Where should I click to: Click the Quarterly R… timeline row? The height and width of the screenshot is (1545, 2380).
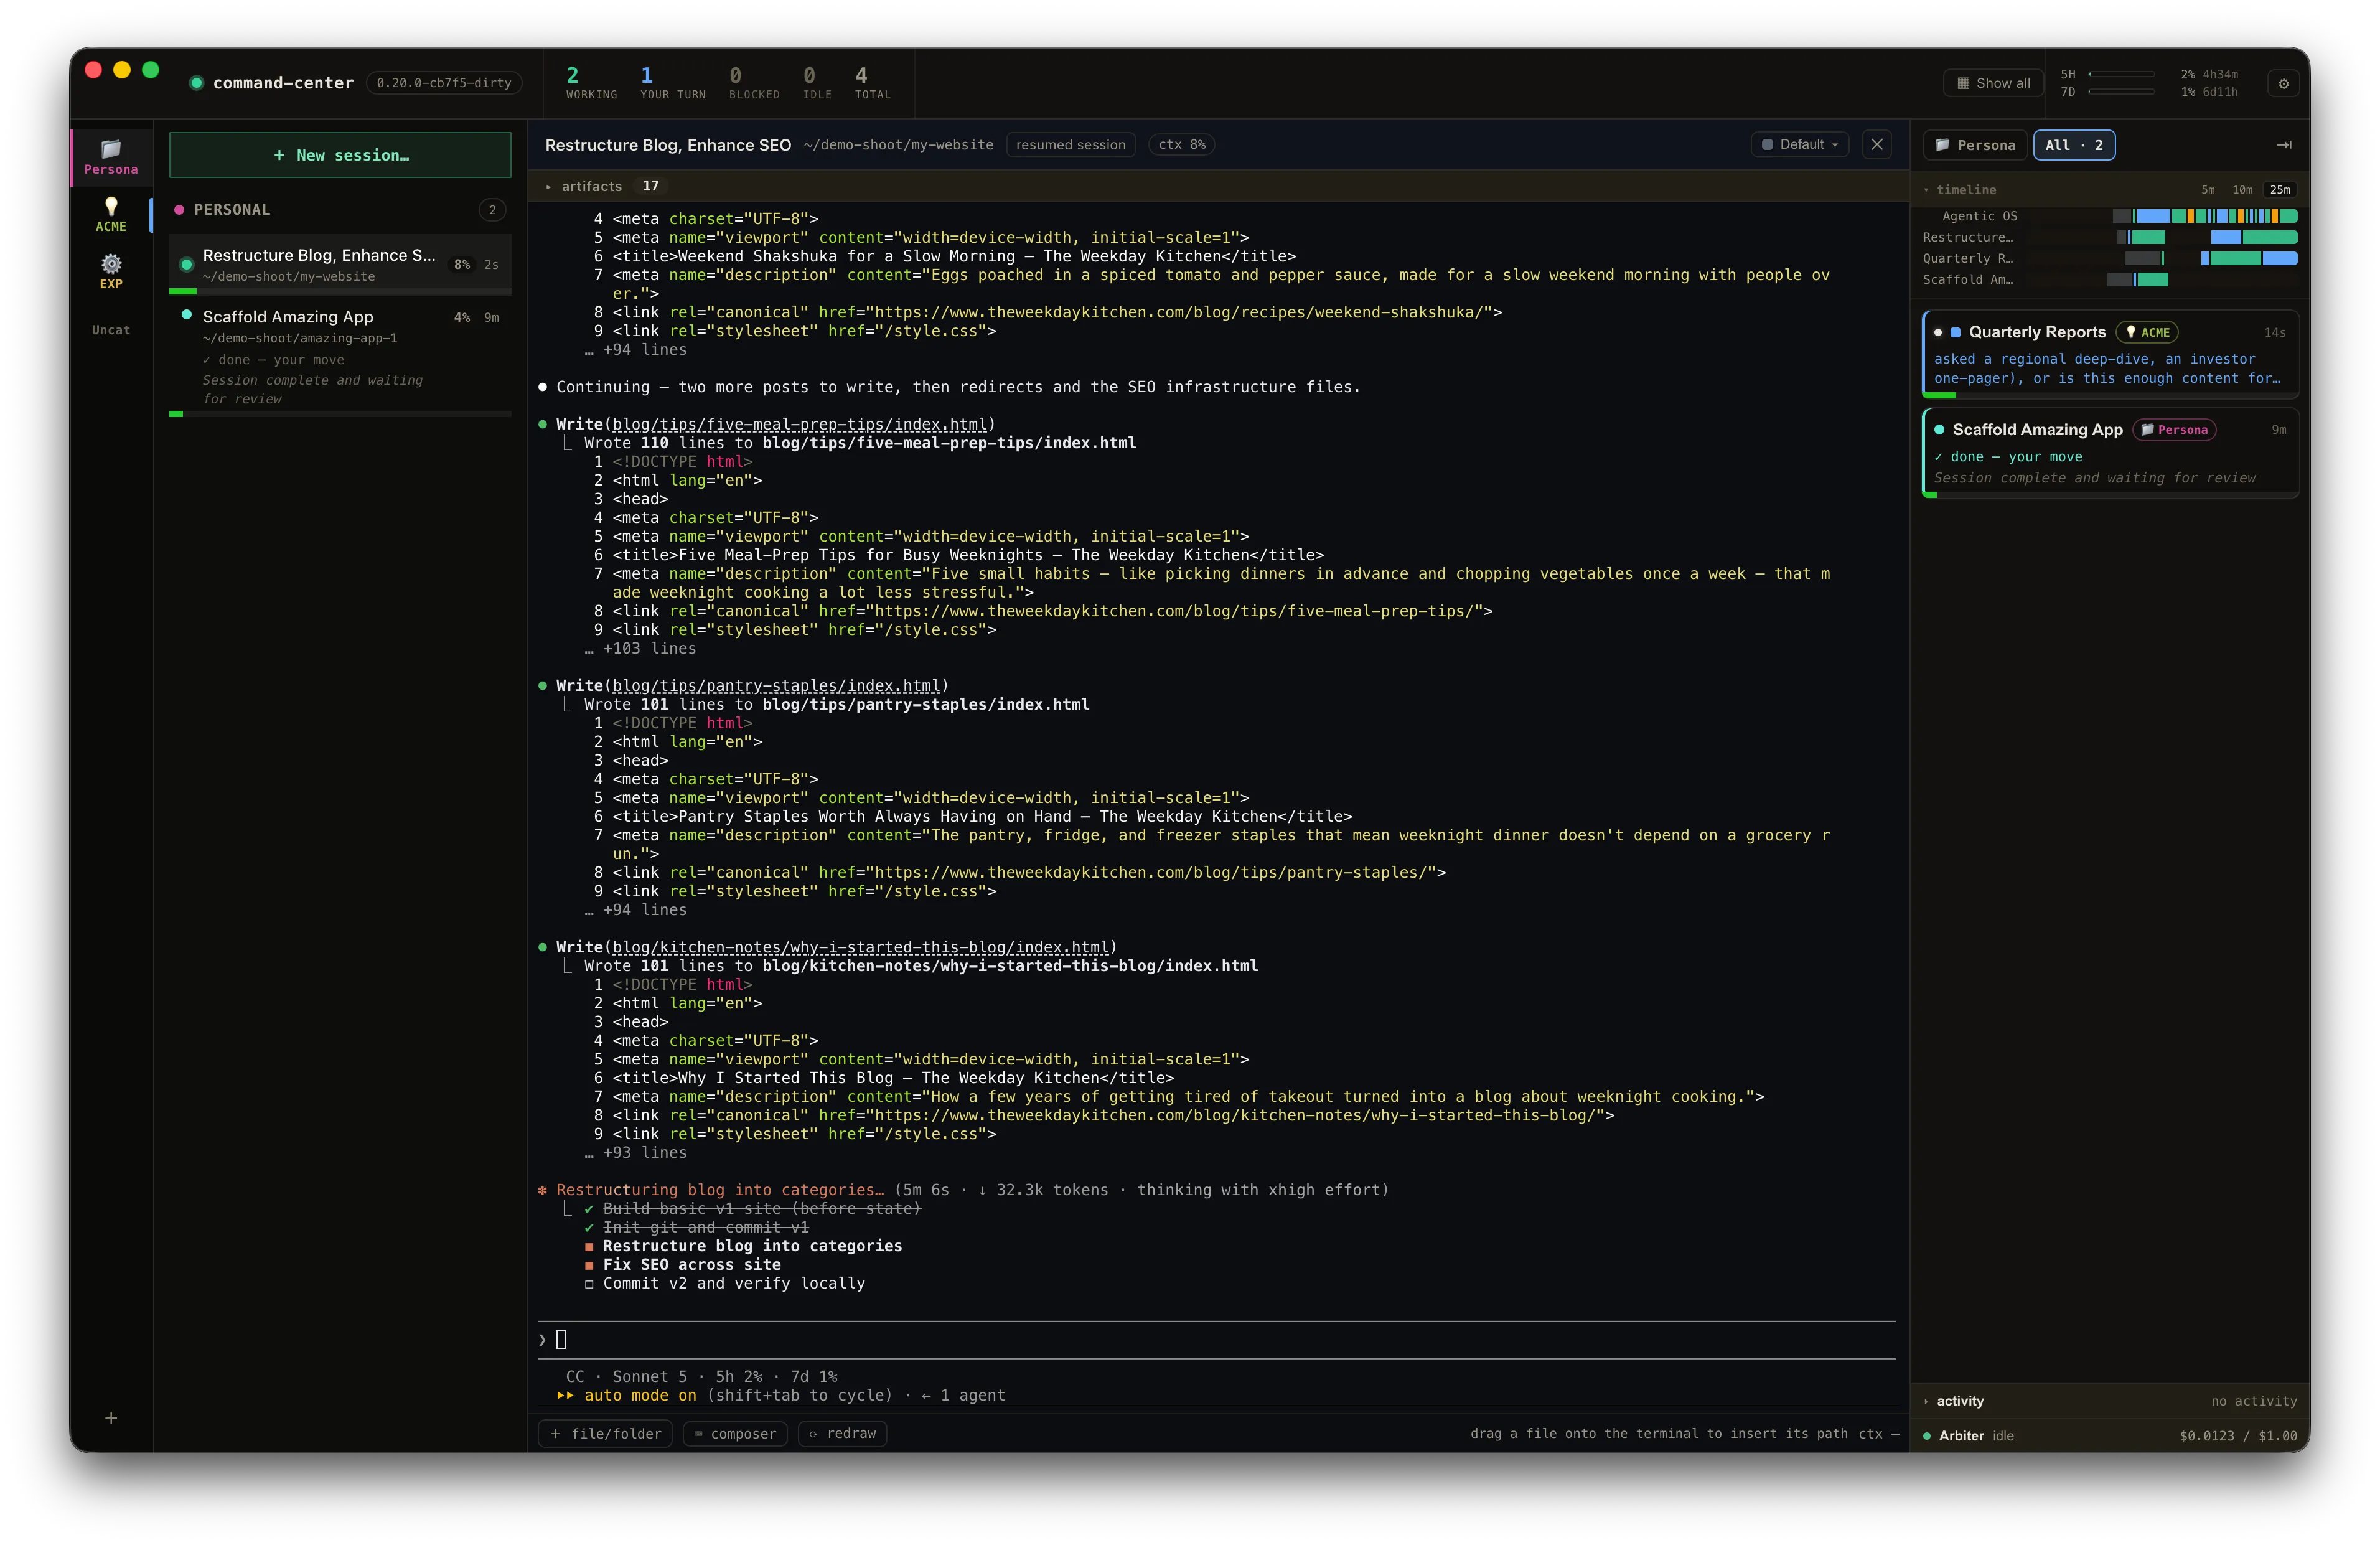click(x=2109, y=258)
